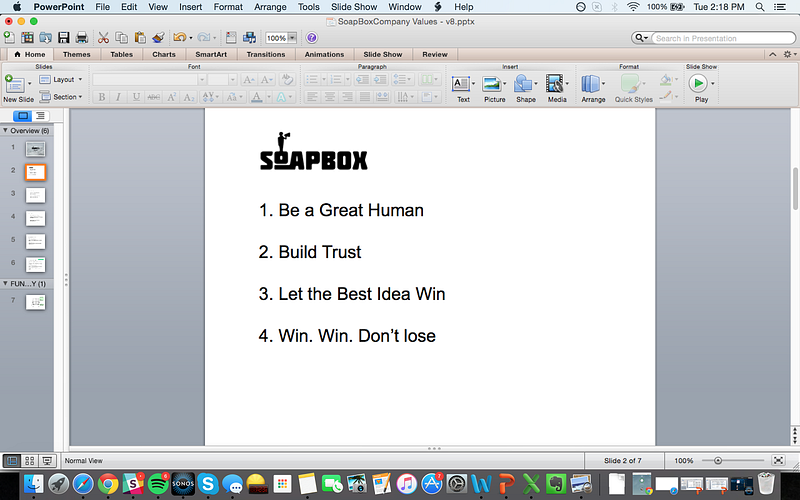Viewport: 800px width, 500px height.
Task: Click the Print icon in the toolbar
Action: 82,38
